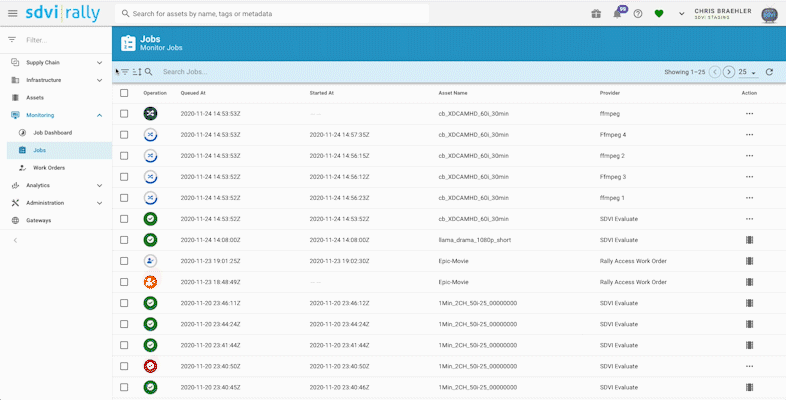Click the green heart status icon
Viewport: 786px width, 400px height.
tap(659, 14)
